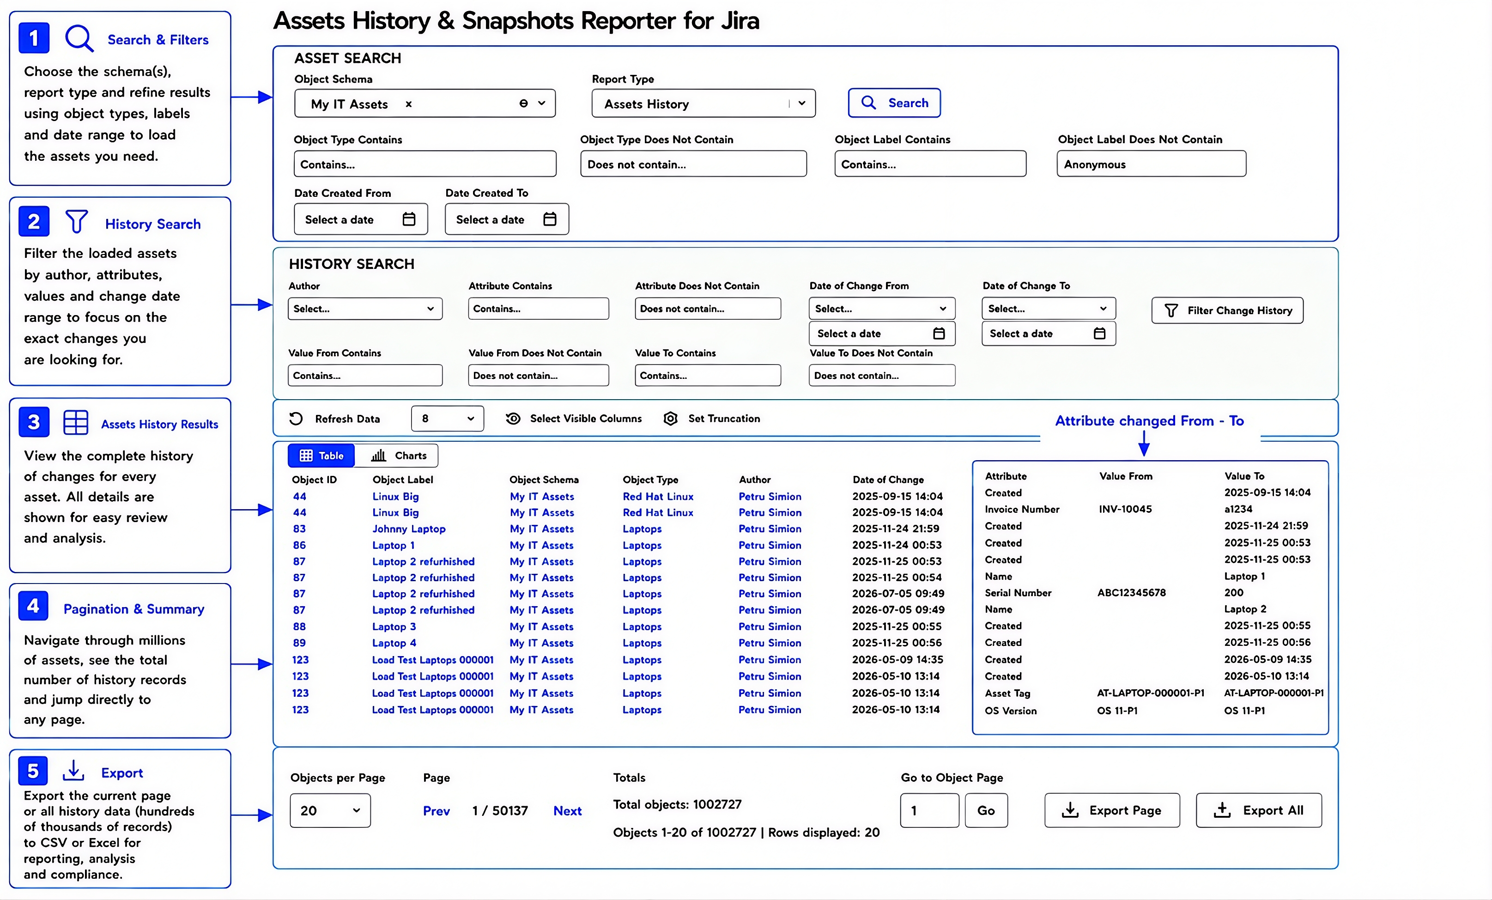The image size is (1492, 900).
Task: Open calendar for Date Created To
Action: pos(550,219)
